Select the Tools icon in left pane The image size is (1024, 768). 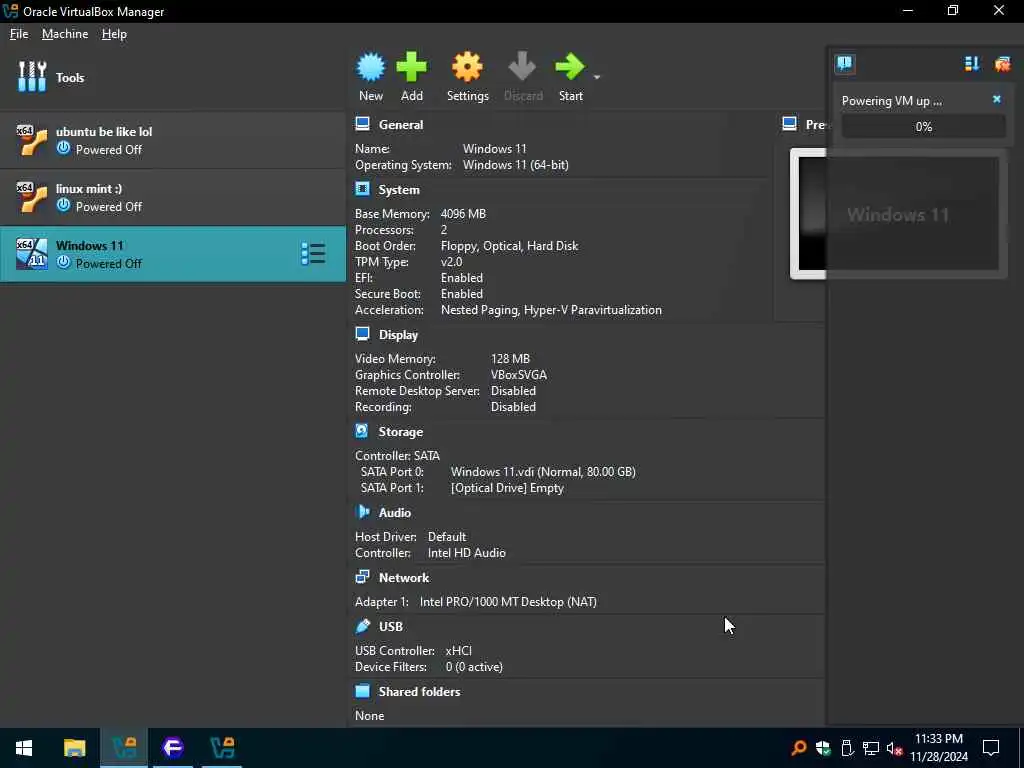pos(31,77)
